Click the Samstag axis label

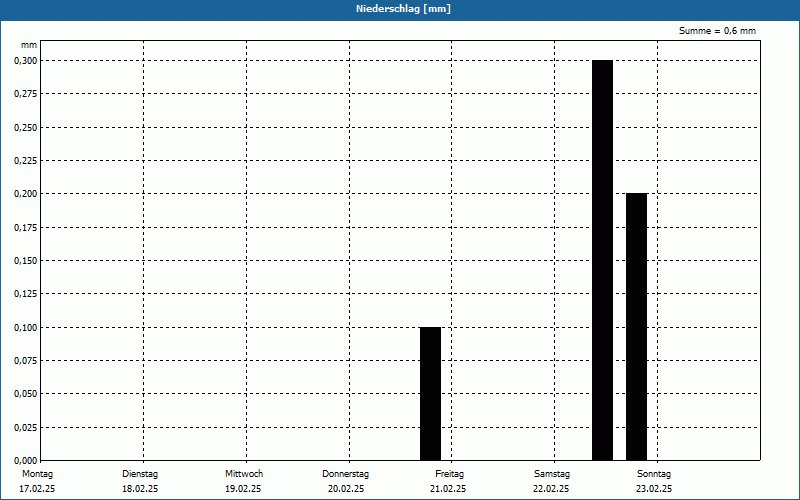tap(552, 474)
